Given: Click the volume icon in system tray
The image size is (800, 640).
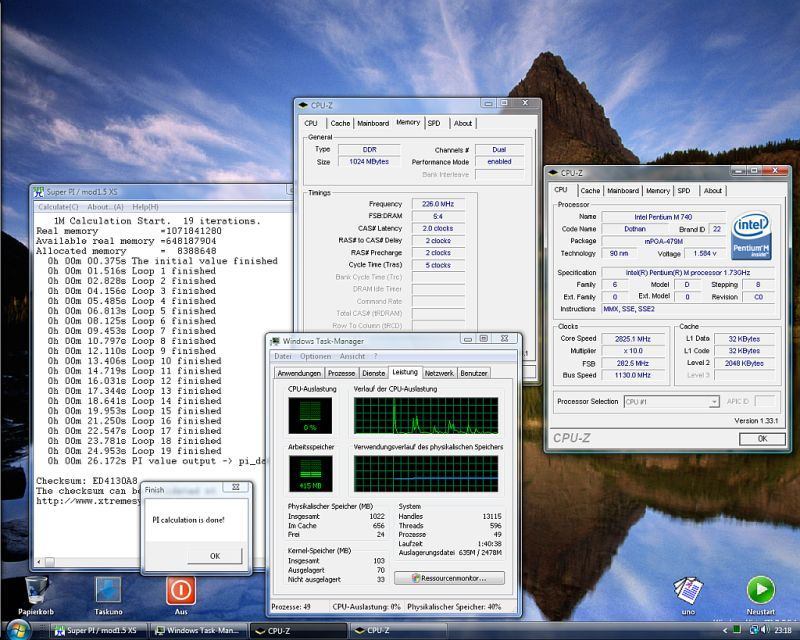Looking at the screenshot, I should [765, 630].
